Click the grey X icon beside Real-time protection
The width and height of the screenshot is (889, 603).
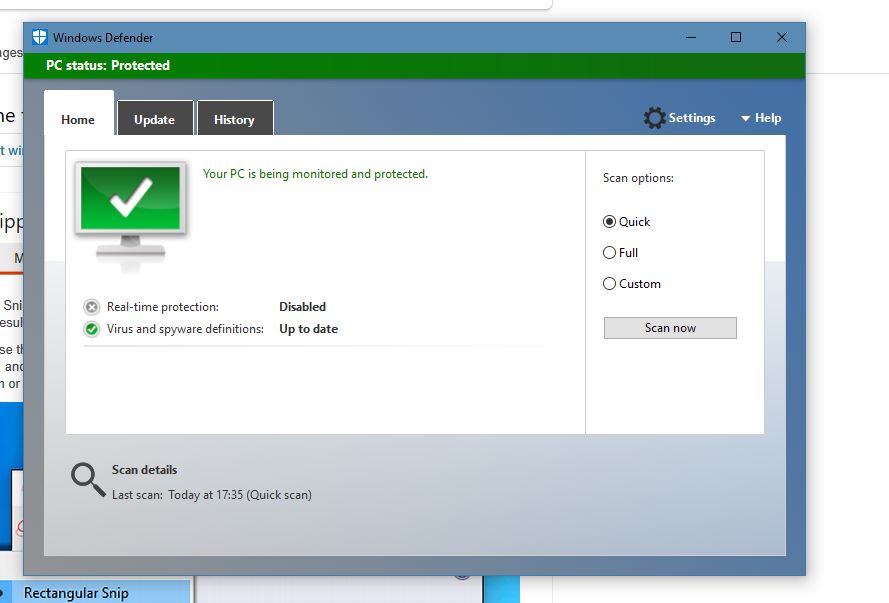coord(91,307)
